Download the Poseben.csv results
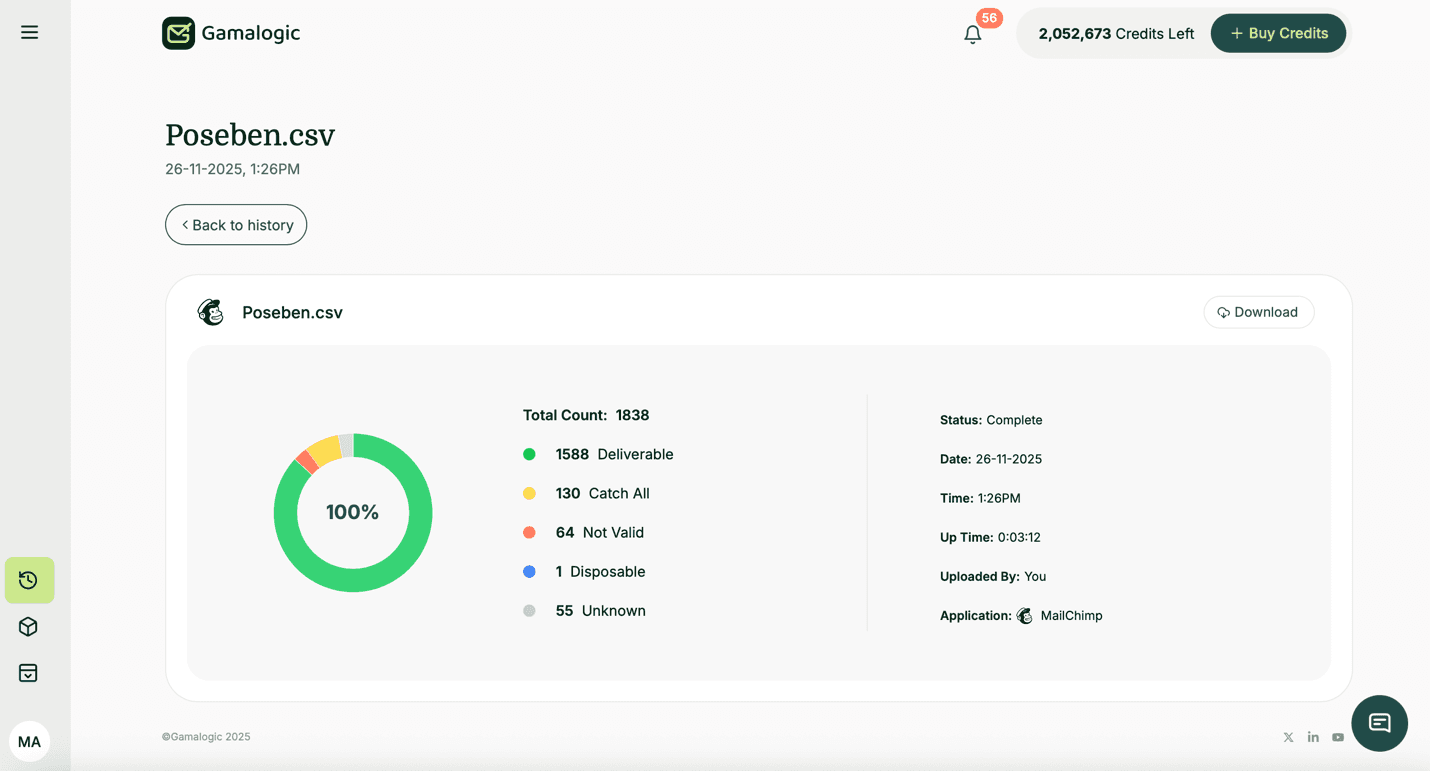The height and width of the screenshot is (771, 1430). click(1258, 312)
